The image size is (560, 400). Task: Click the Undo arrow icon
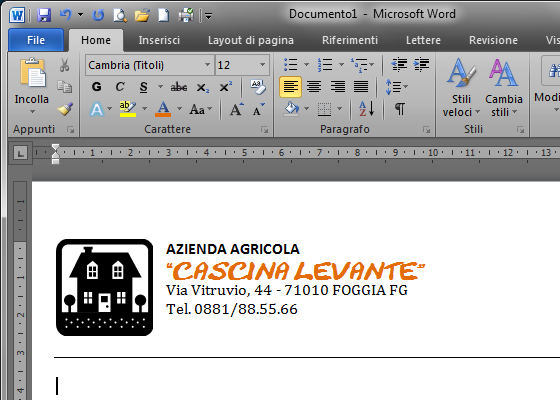[x=66, y=15]
